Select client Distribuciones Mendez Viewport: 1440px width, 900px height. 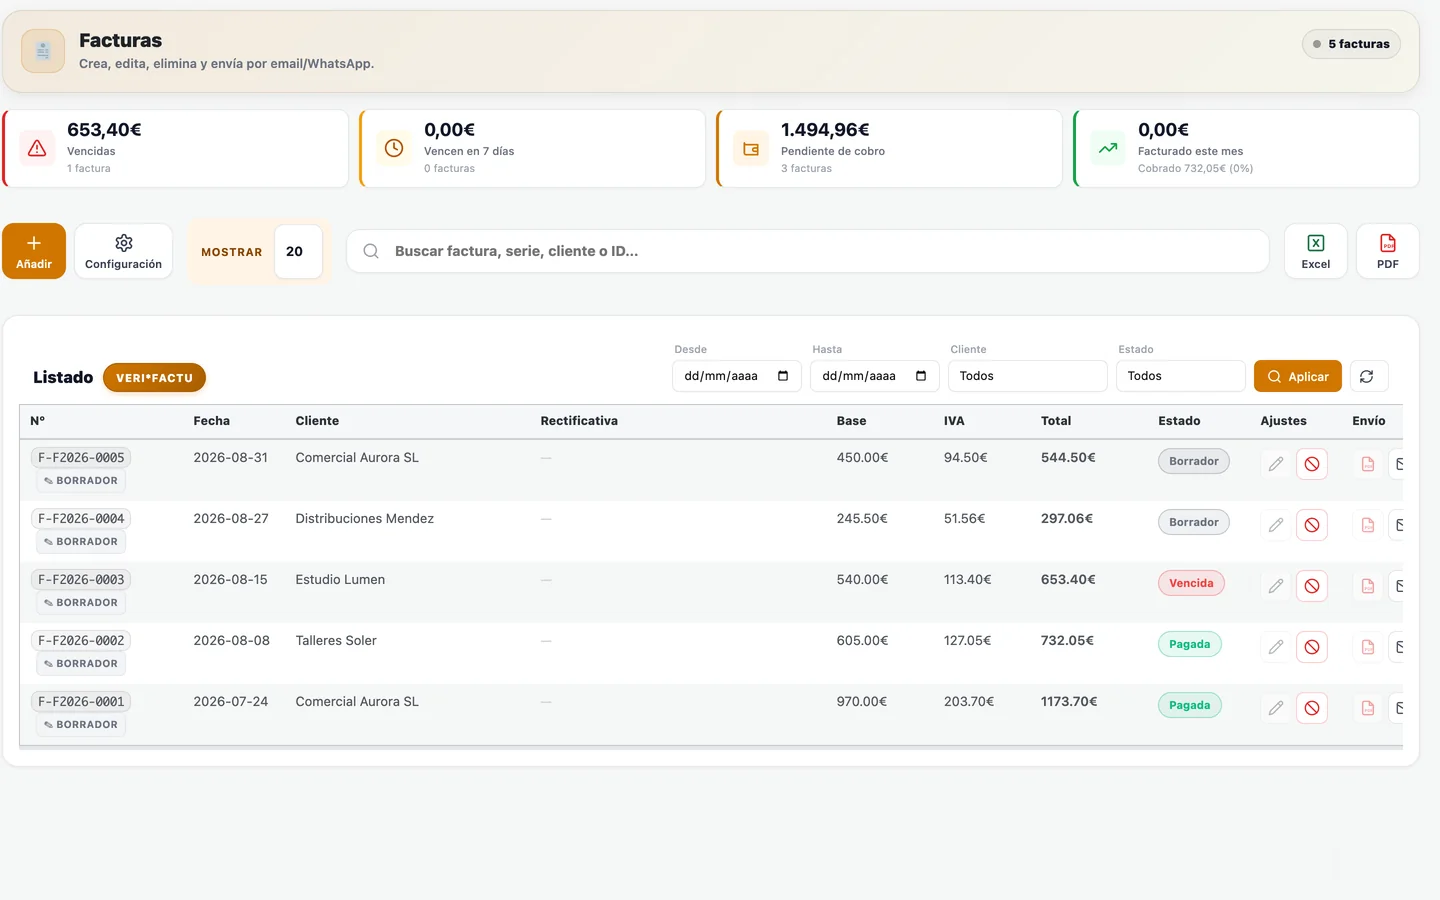pos(365,519)
